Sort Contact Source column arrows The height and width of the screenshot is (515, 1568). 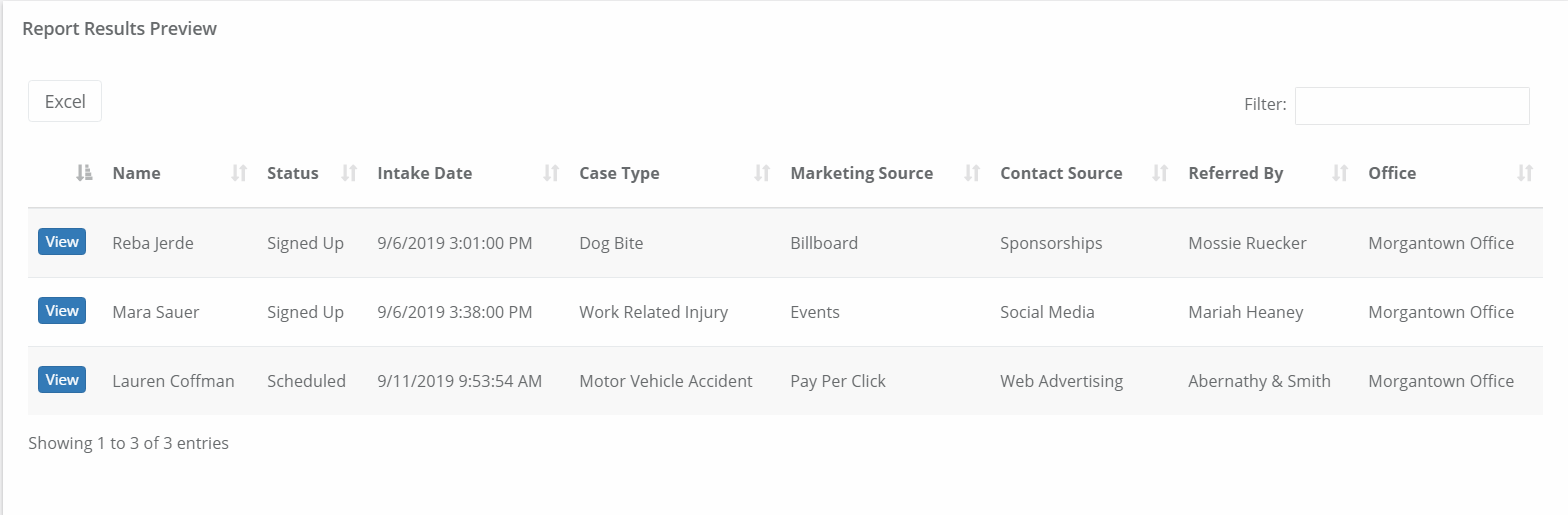pyautogui.click(x=1160, y=173)
